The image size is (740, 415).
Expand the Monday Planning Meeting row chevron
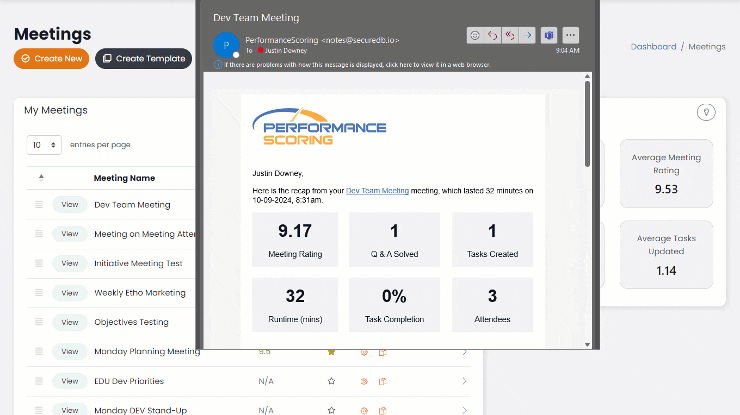pyautogui.click(x=464, y=352)
